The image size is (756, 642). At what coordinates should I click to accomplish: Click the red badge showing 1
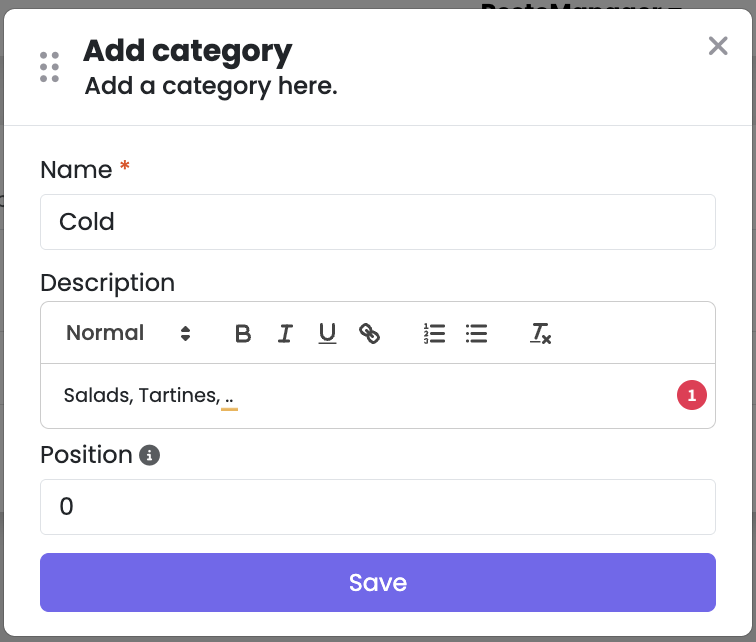[691, 395]
